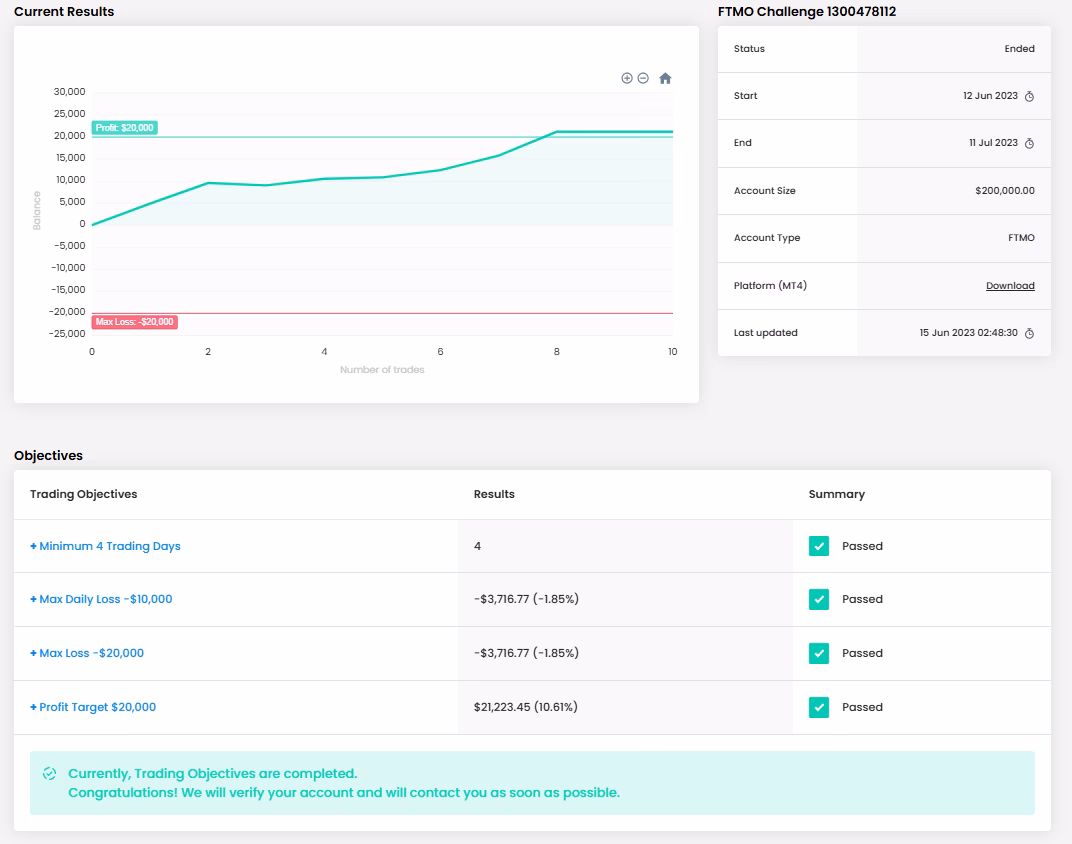
Task: Expand the Max Daily Loss -$10,000 objective
Action: point(101,599)
